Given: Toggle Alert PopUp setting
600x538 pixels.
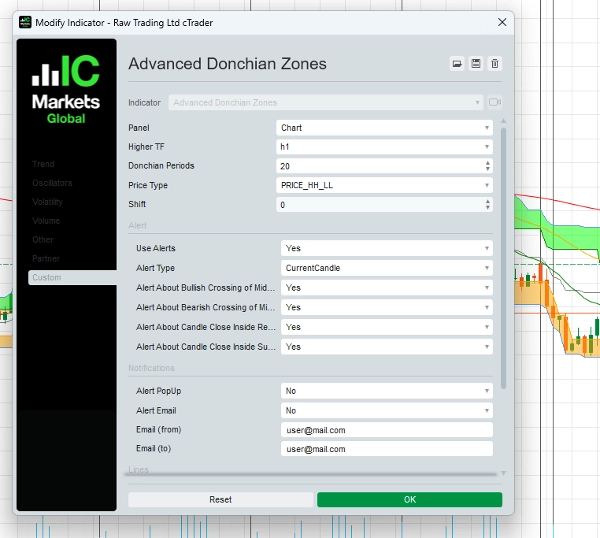Looking at the screenshot, I should pos(387,391).
